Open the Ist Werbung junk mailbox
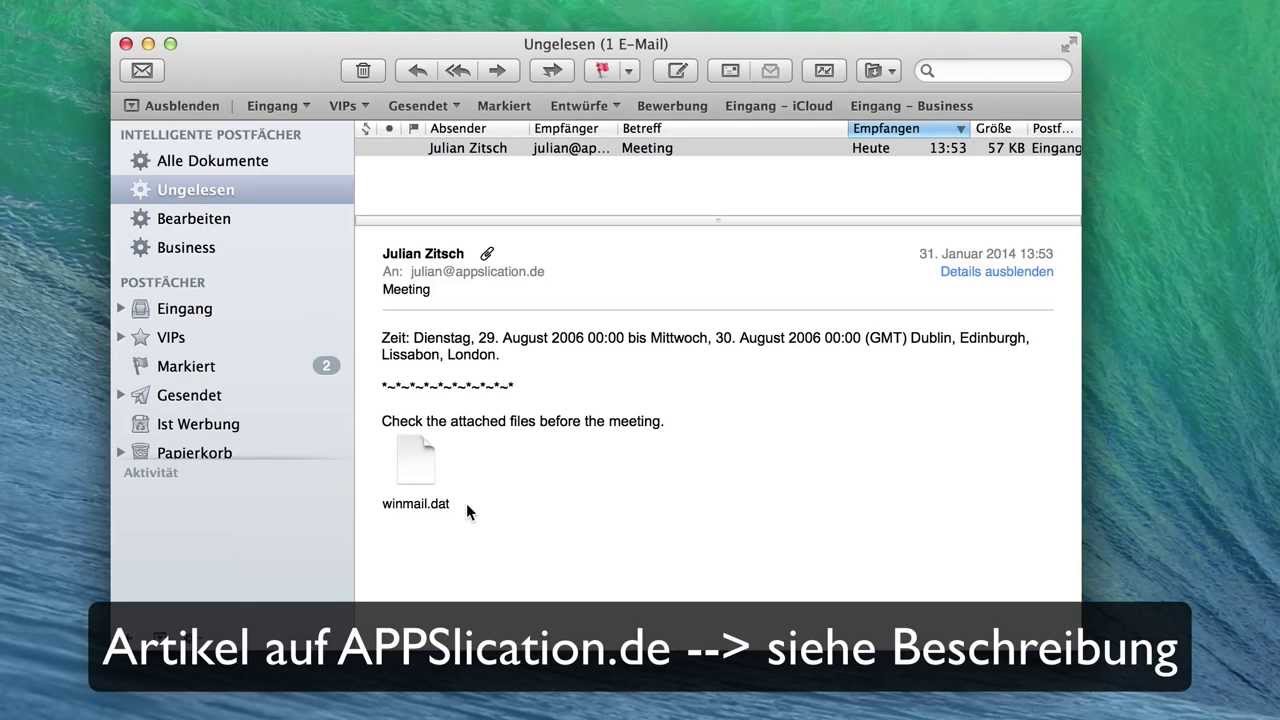Screen dimensions: 1280x720 point(198,425)
